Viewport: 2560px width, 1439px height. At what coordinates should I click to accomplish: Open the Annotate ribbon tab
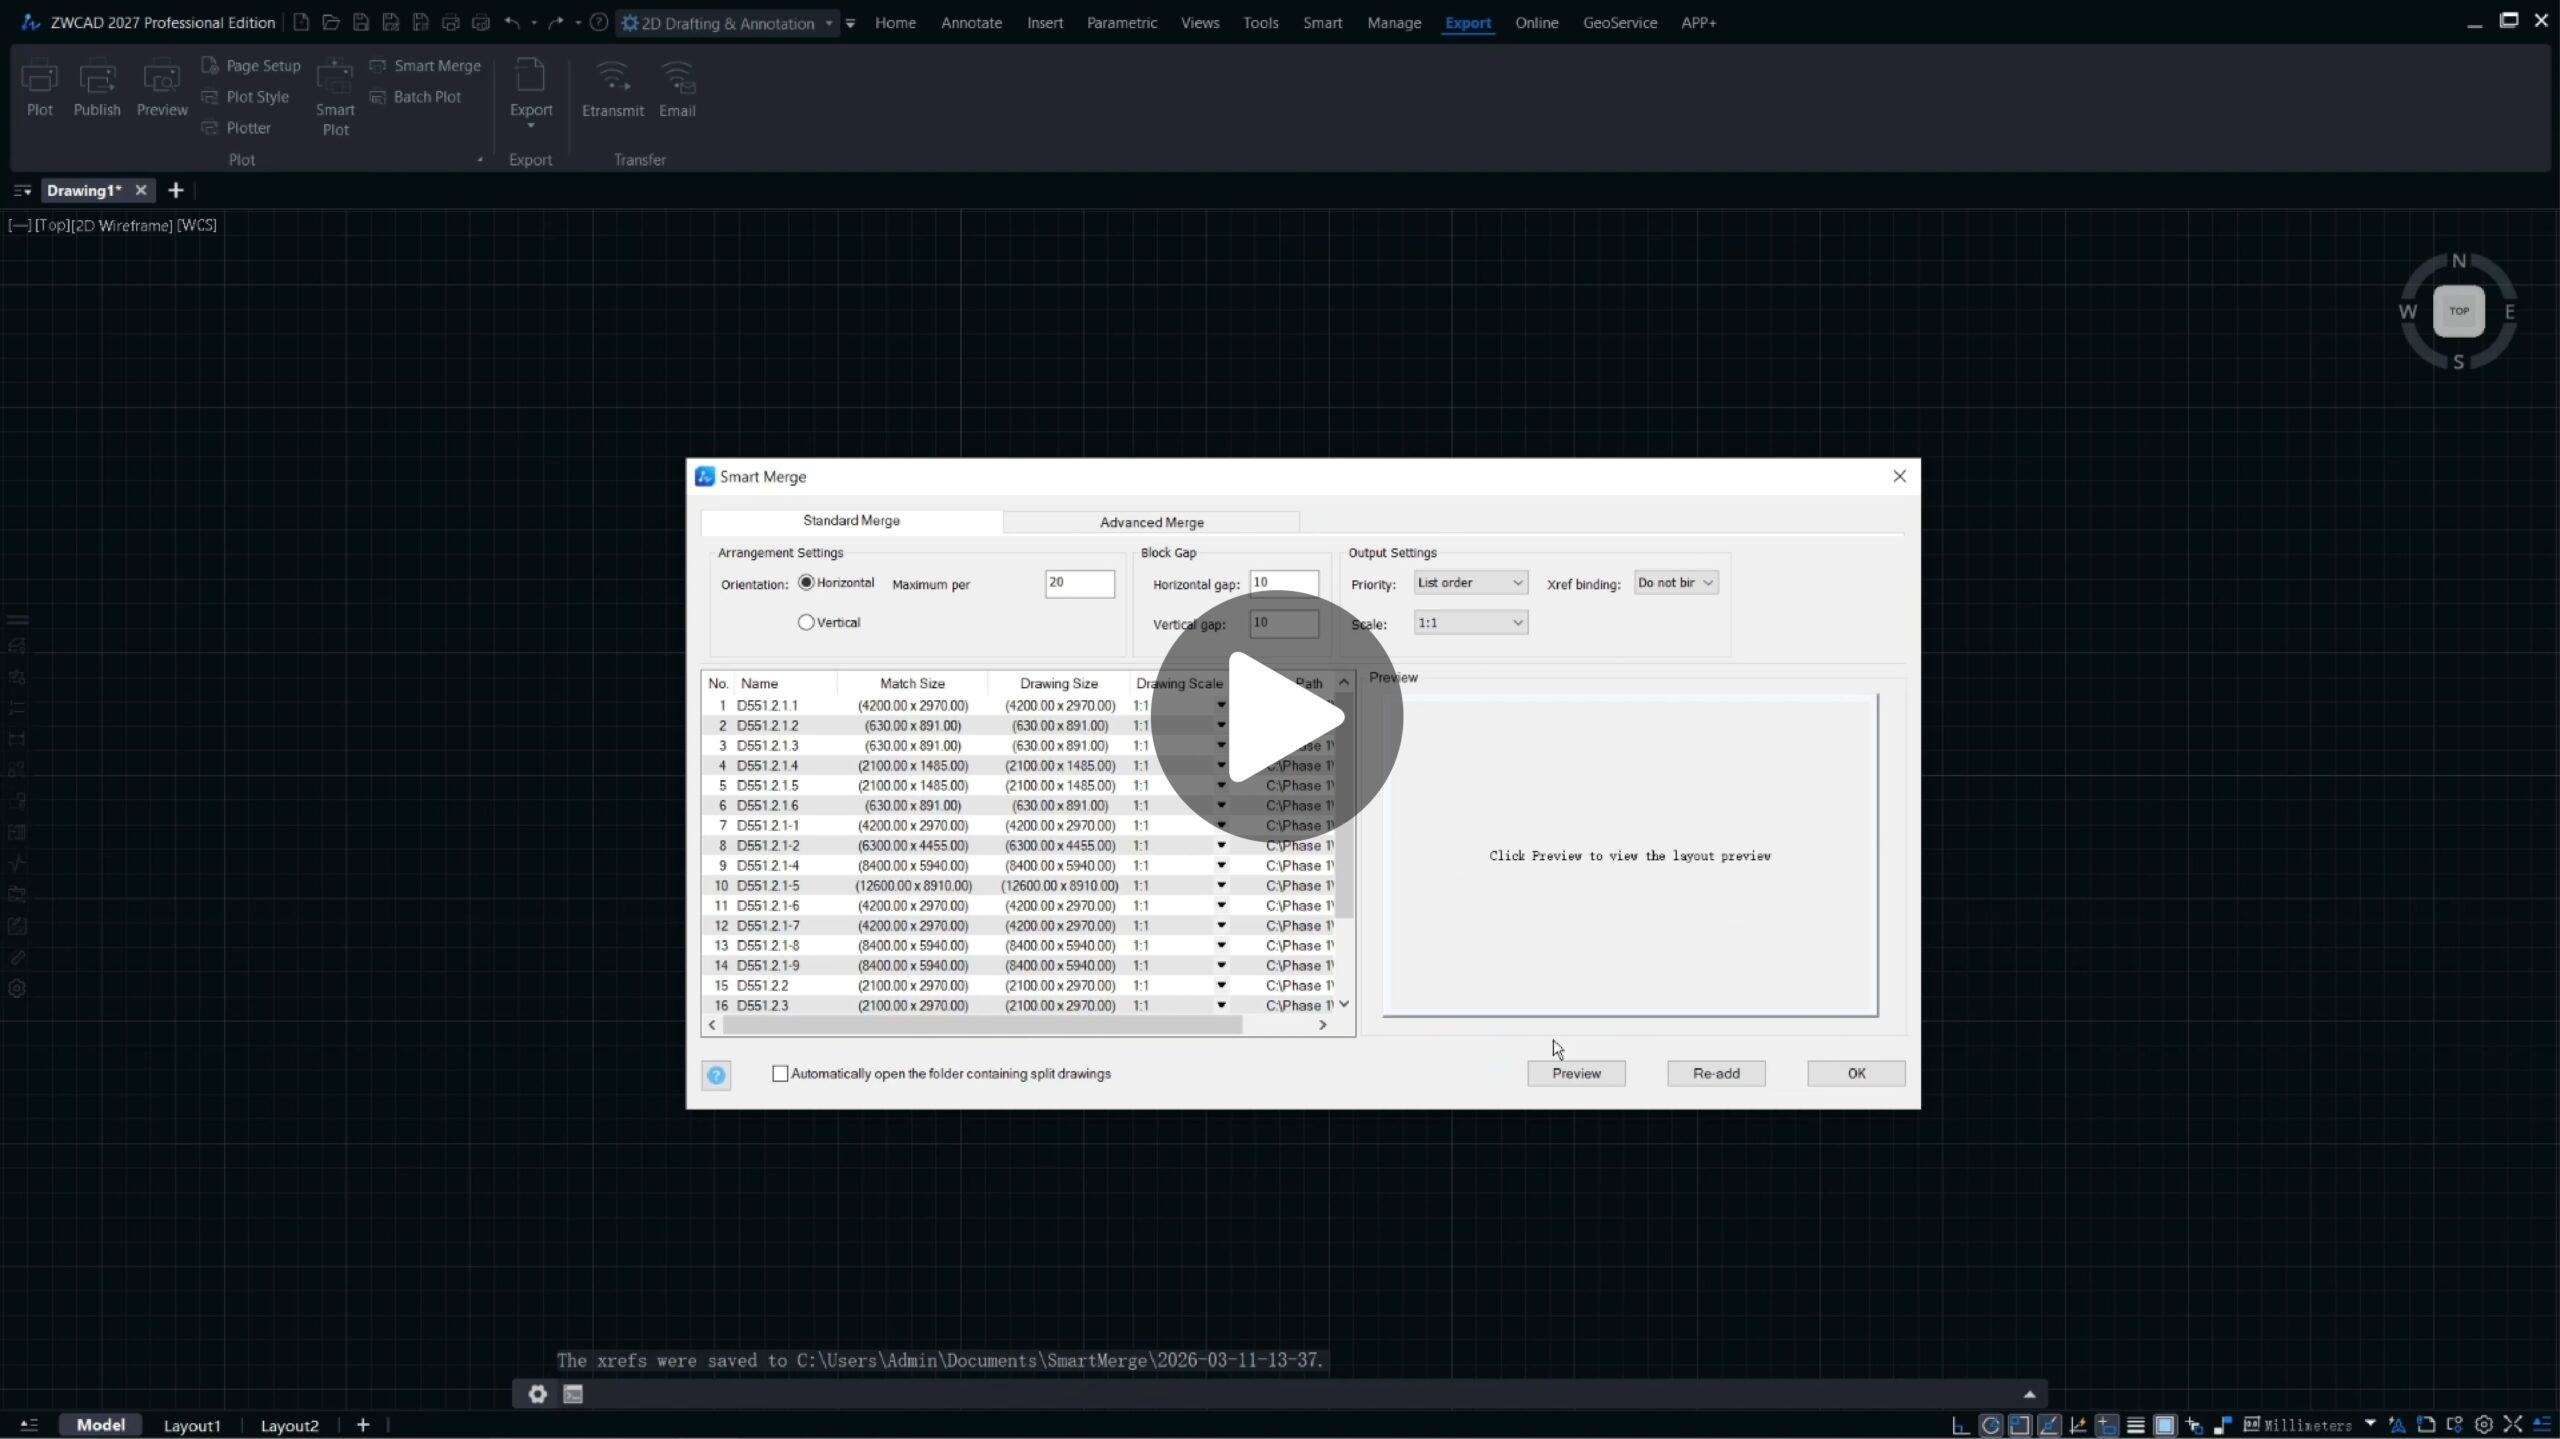pyautogui.click(x=970, y=22)
